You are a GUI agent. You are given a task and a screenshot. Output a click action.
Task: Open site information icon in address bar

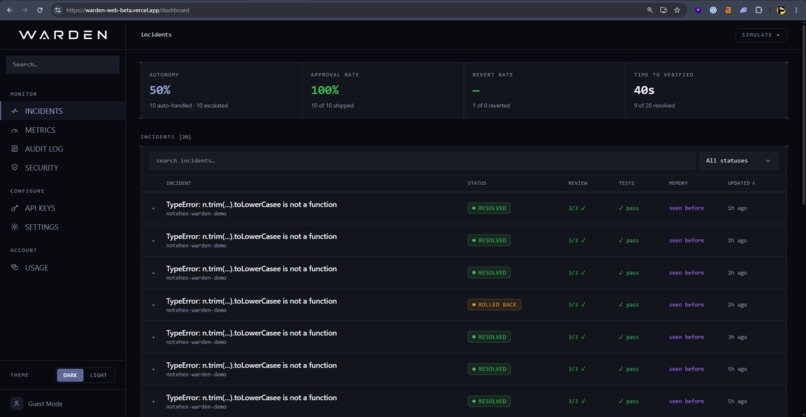click(58, 10)
